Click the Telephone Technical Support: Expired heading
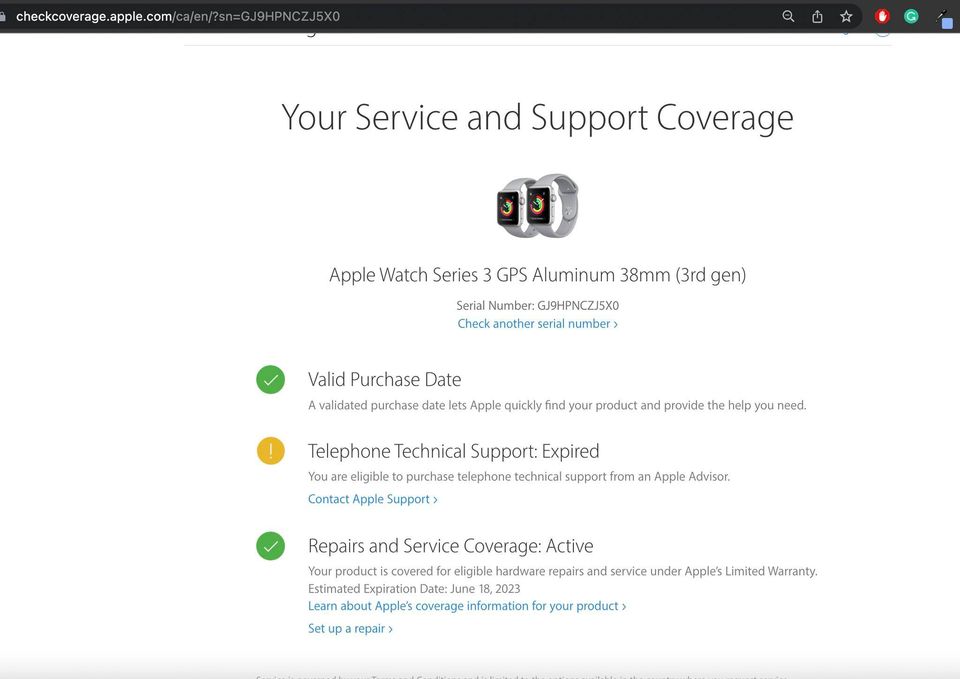This screenshot has width=960, height=679. [x=453, y=451]
